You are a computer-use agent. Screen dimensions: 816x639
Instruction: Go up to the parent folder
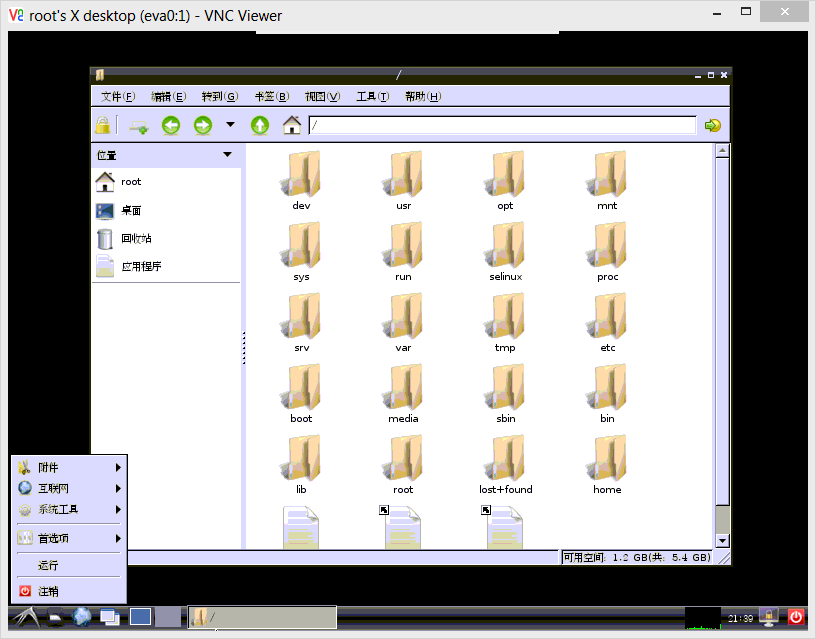[260, 125]
